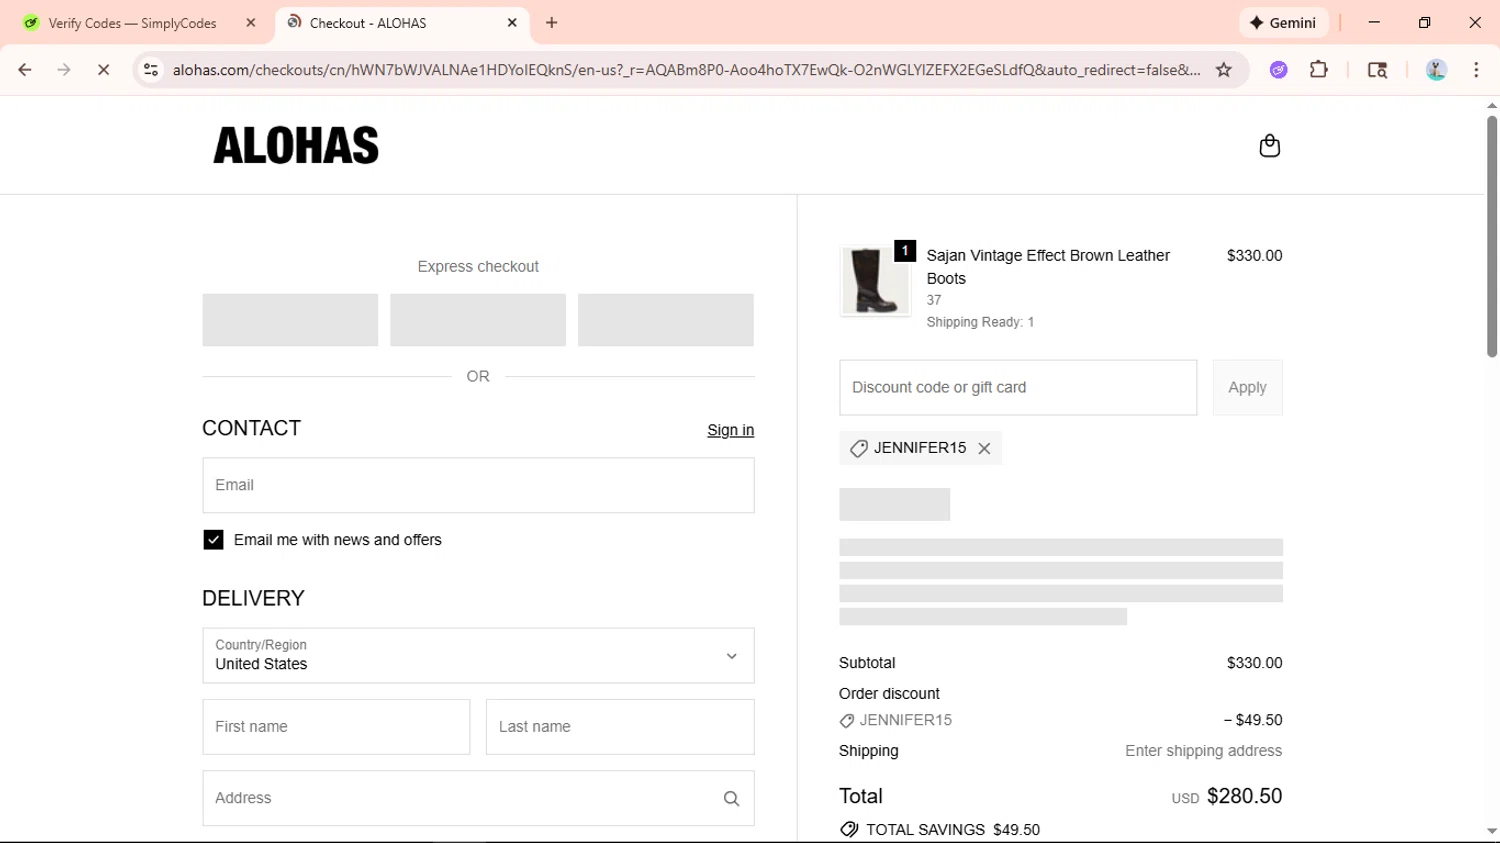View site information icon in address bar

point(151,70)
